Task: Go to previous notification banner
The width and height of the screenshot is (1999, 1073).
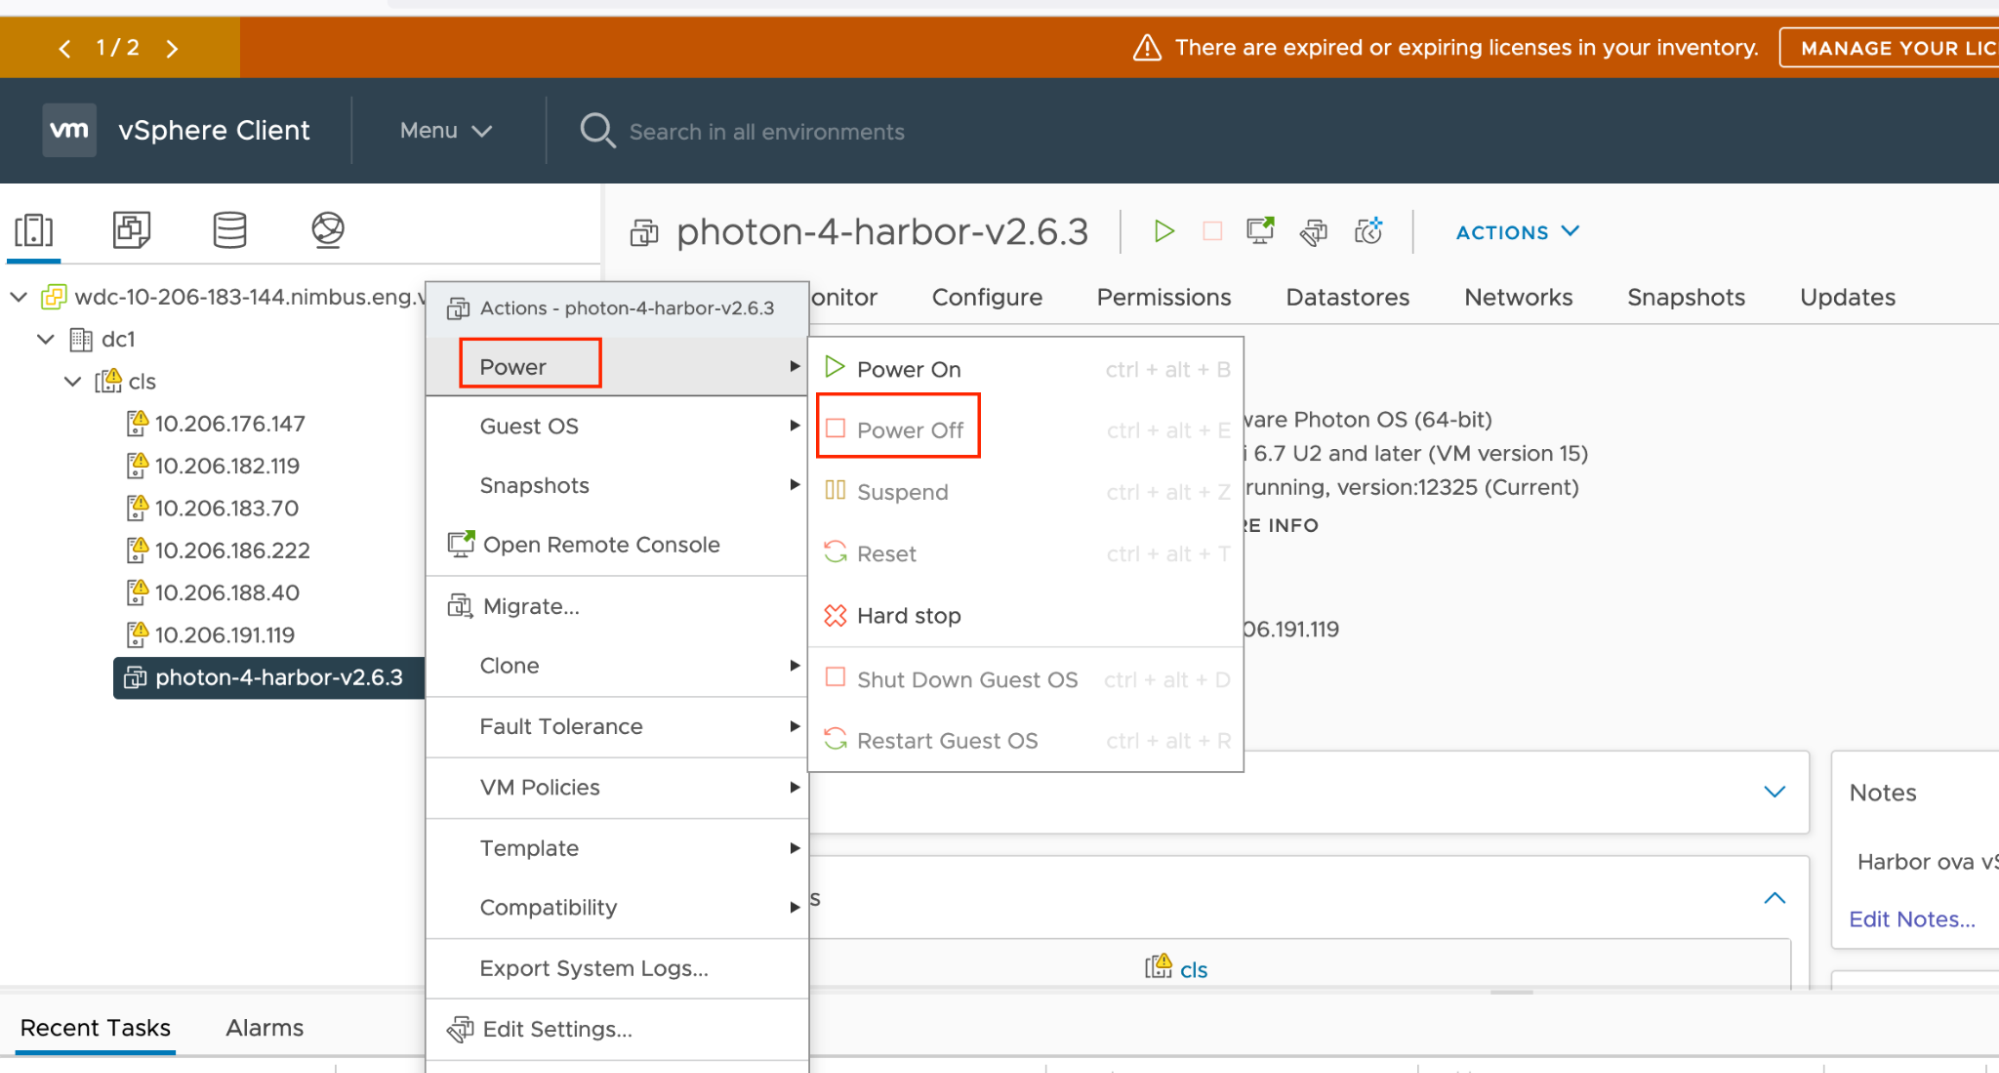Action: click(65, 48)
